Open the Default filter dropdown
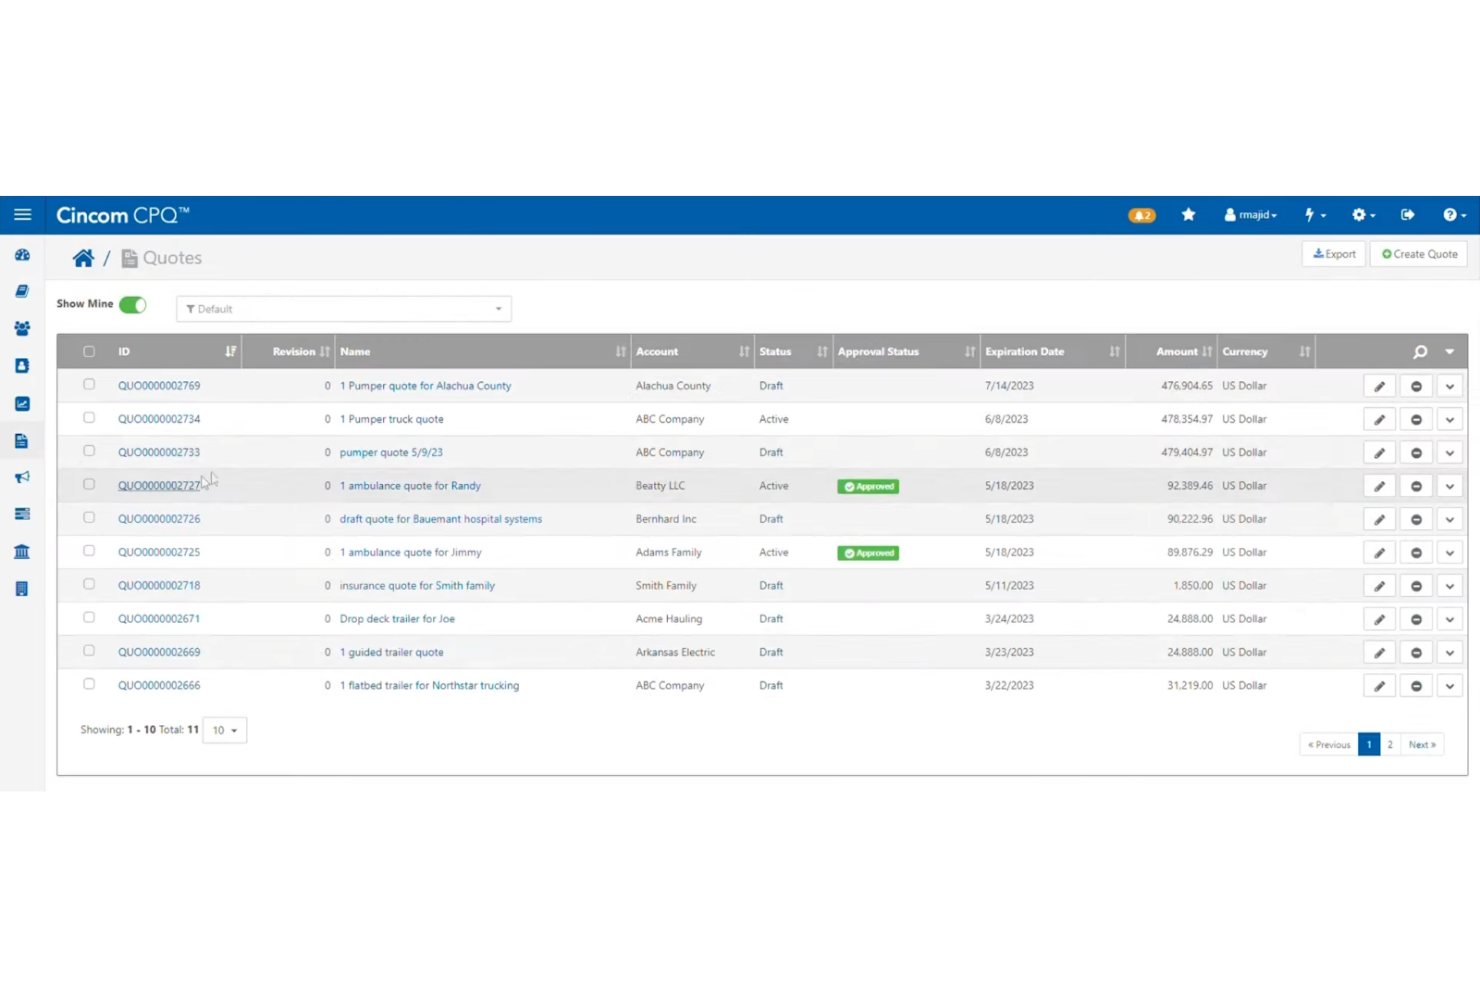The image size is (1480, 987). coord(343,308)
